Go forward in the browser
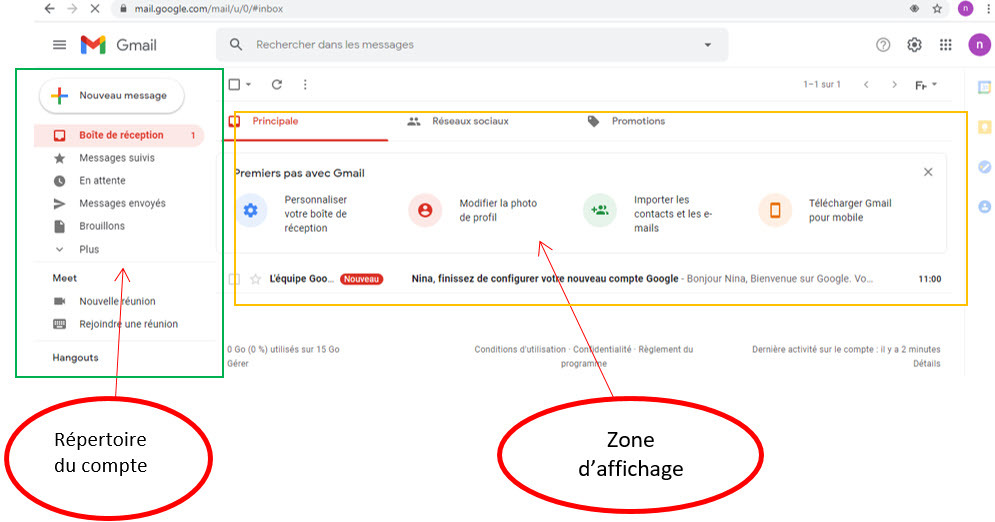 72,9
